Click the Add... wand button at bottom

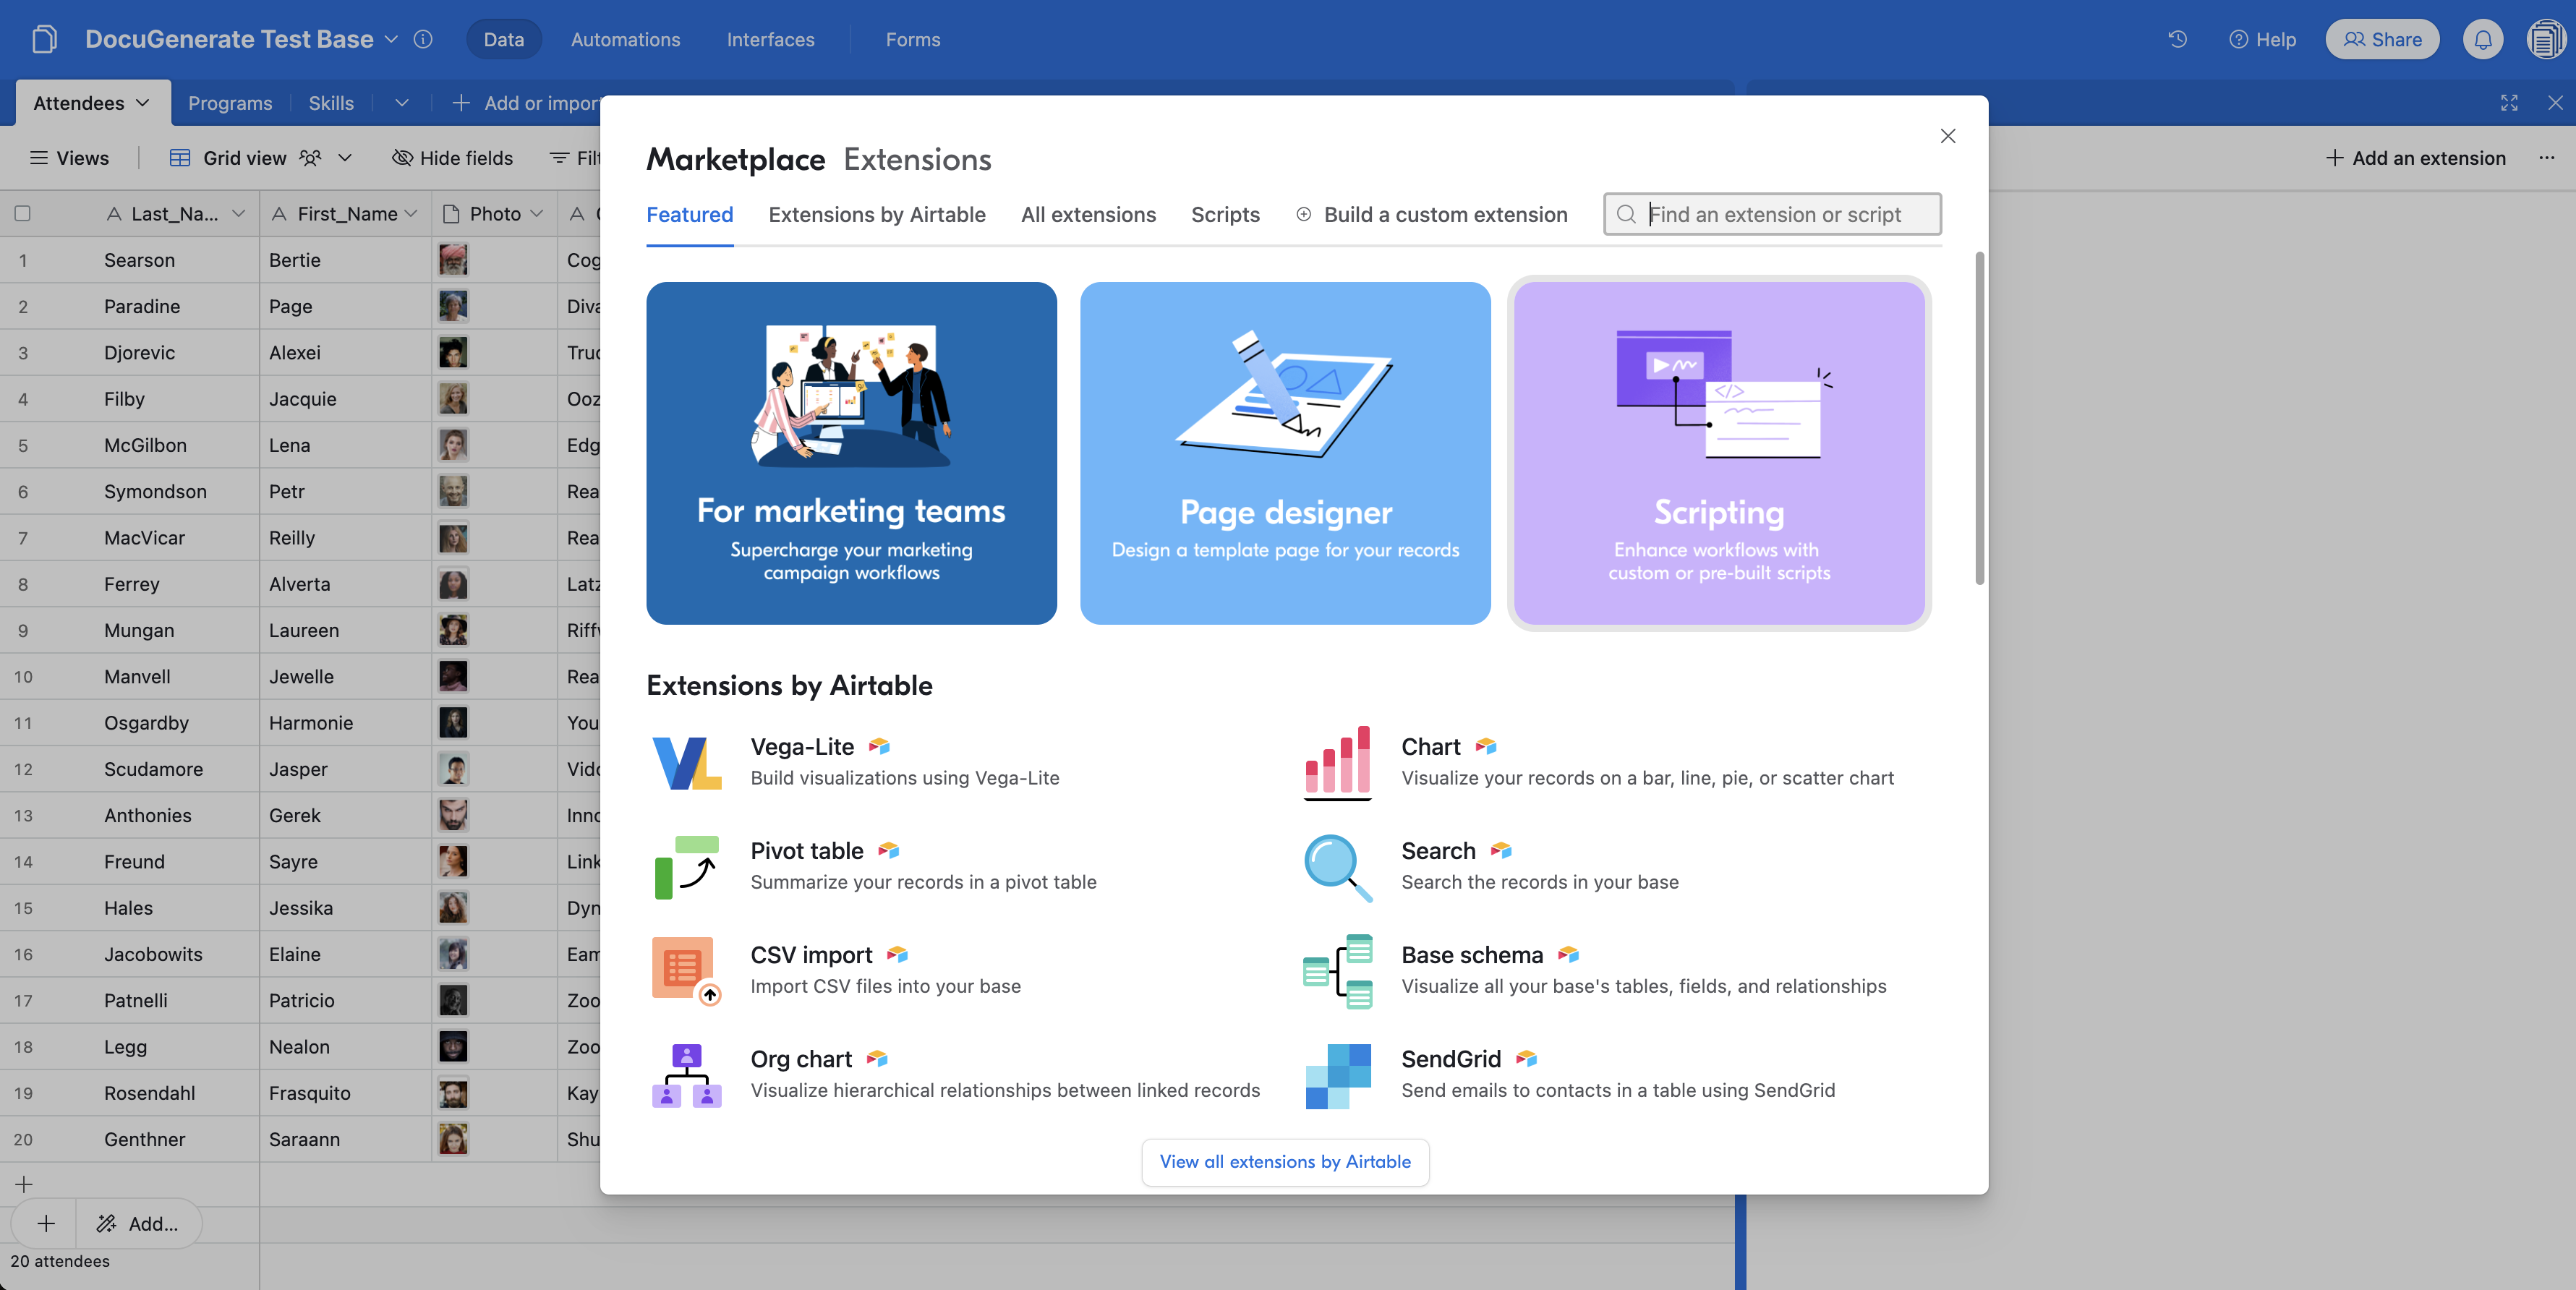tap(138, 1223)
